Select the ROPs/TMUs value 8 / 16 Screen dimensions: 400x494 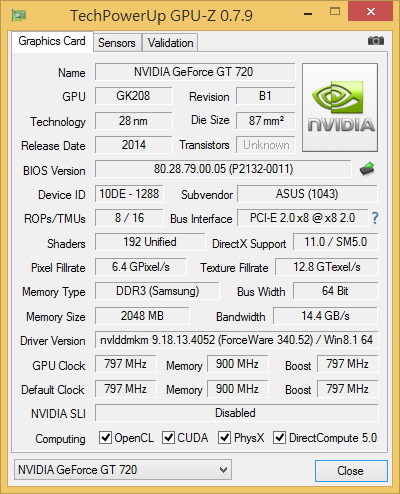129,218
